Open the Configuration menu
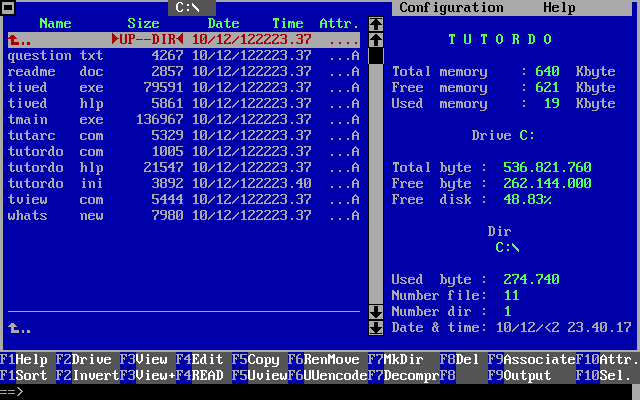Viewport: 640px width, 400px height. [451, 7]
